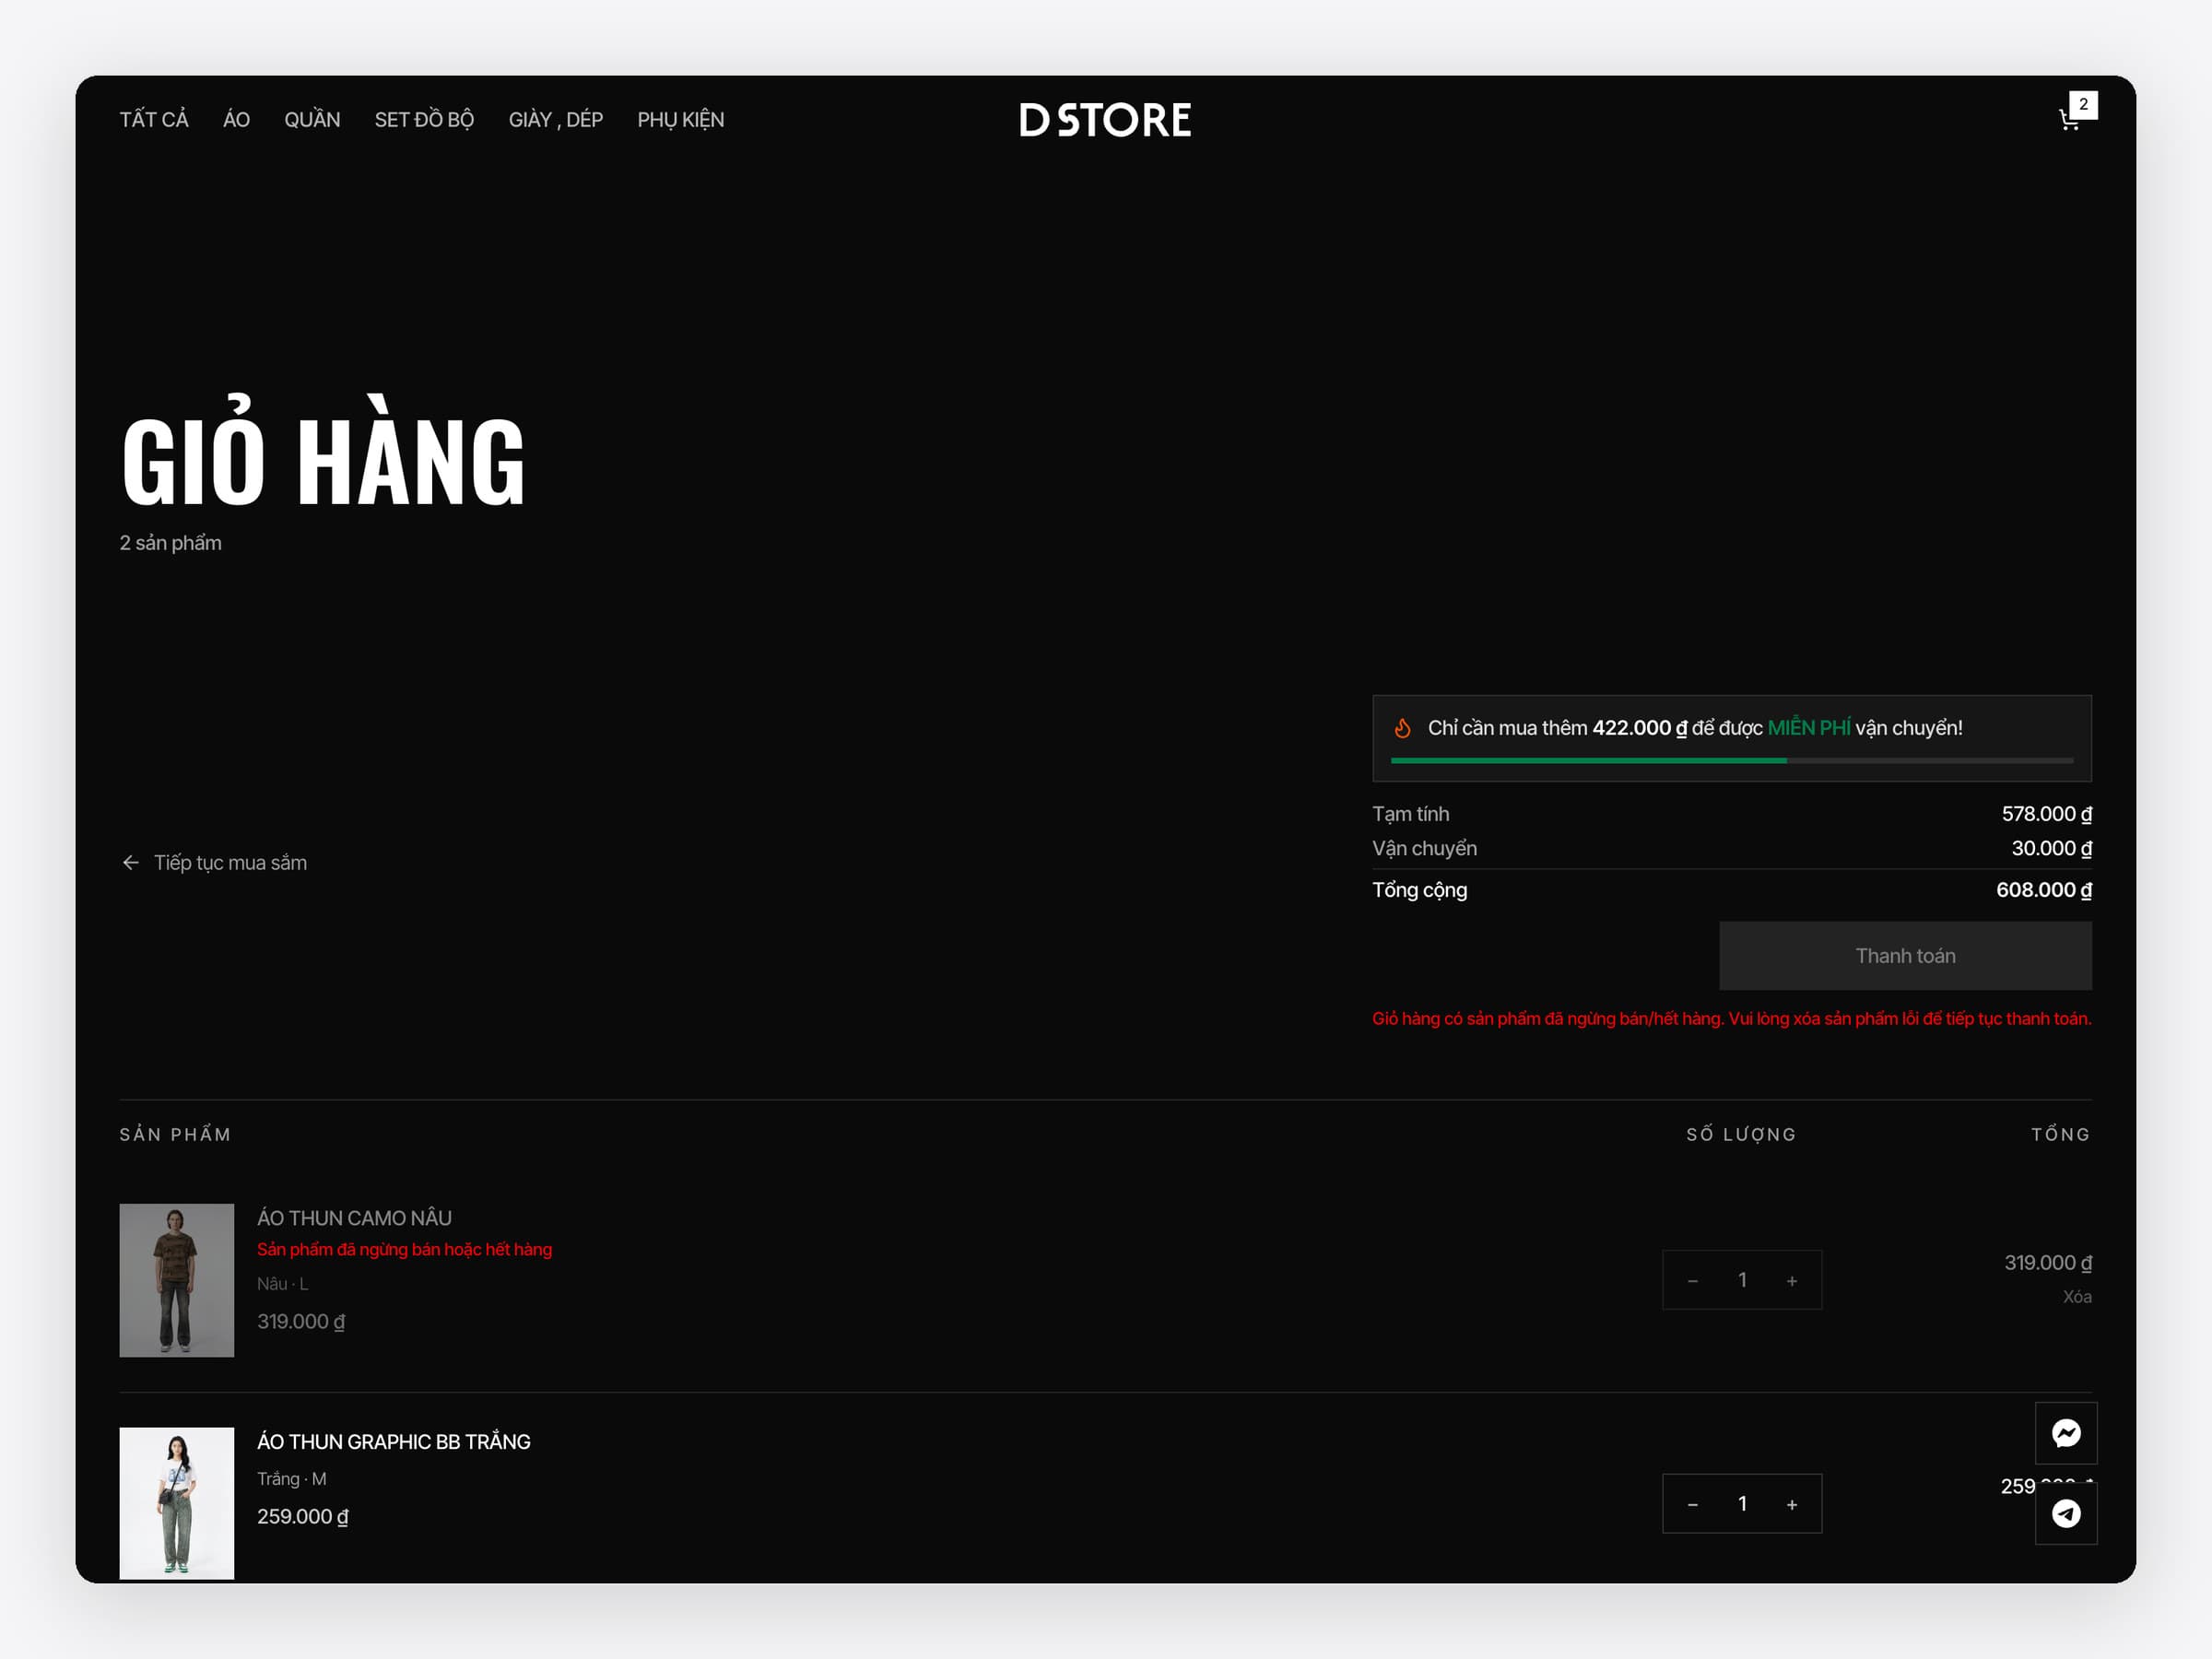The image size is (2212, 1659).
Task: Increase quantity of Áo Thun Camo Nâu
Action: (1792, 1281)
